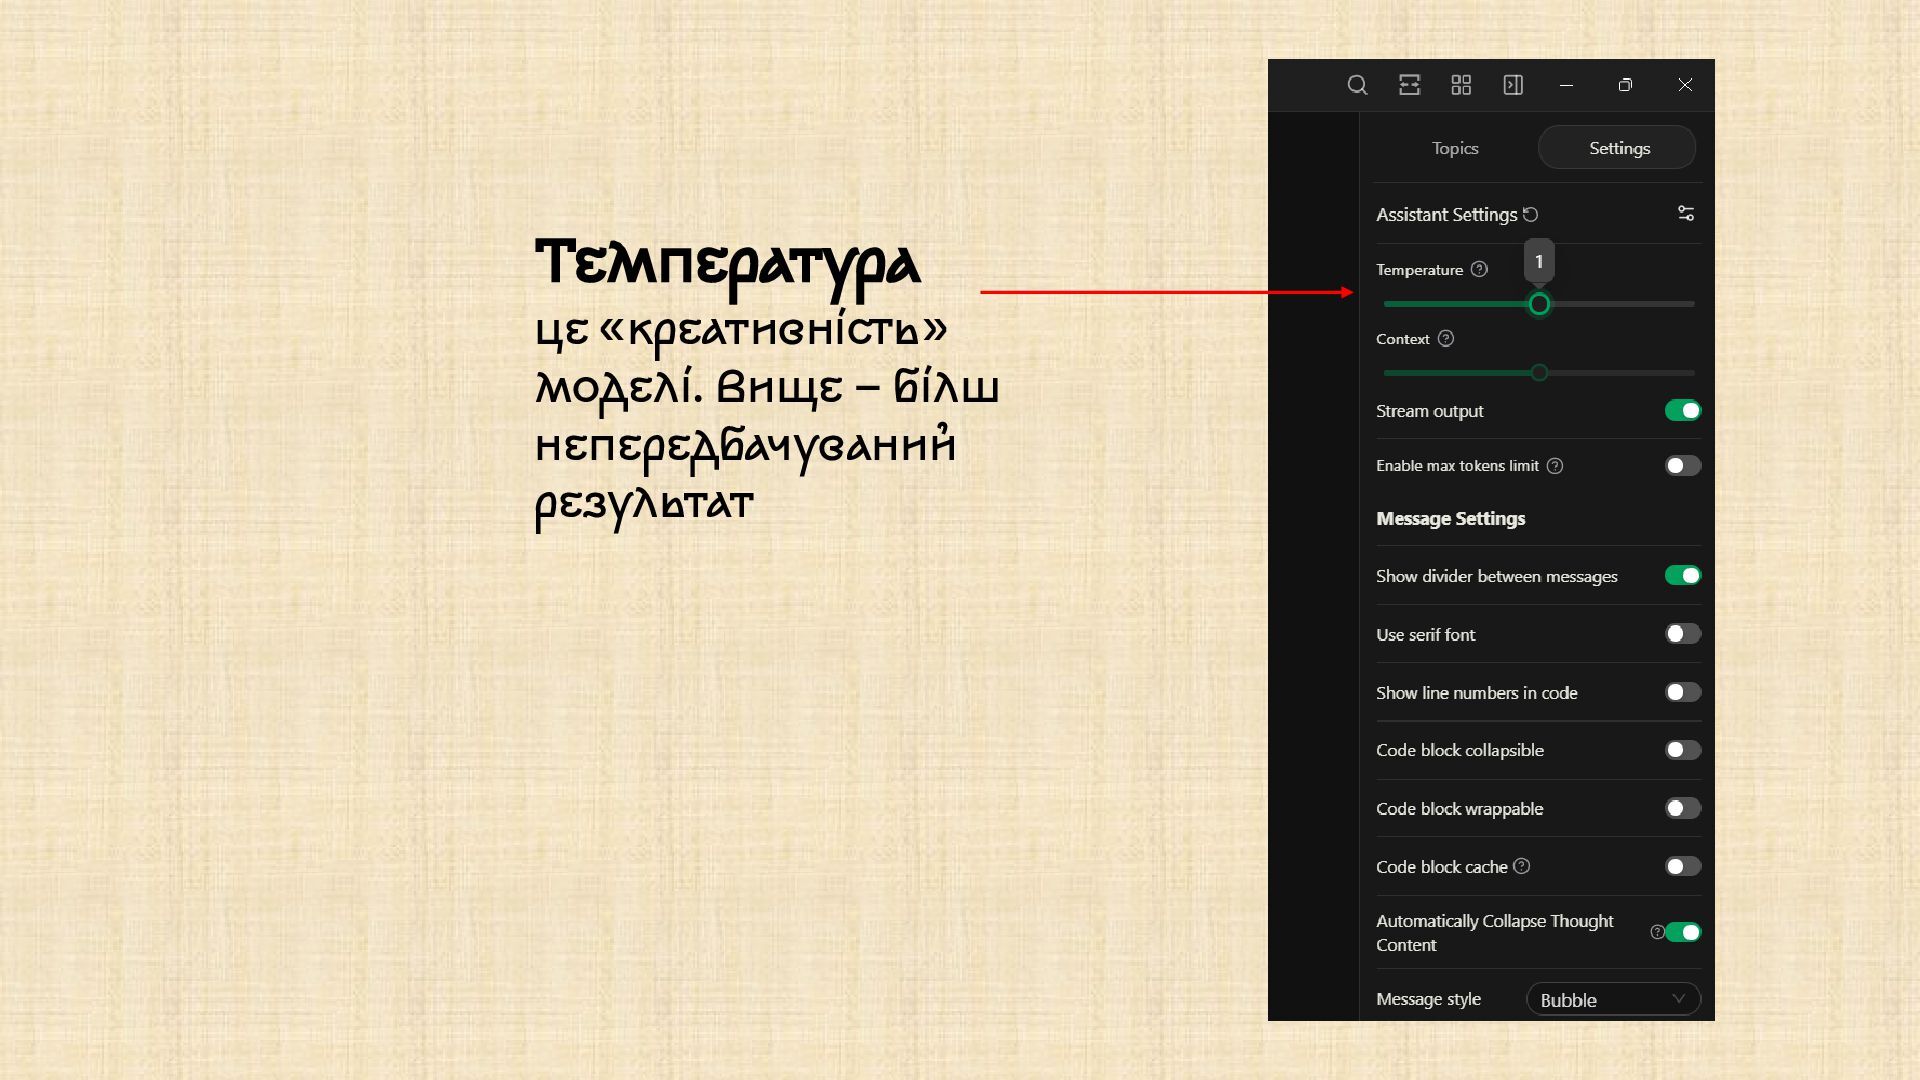The image size is (1920, 1080).
Task: Click the Temperature slider handle
Action: 1539,304
